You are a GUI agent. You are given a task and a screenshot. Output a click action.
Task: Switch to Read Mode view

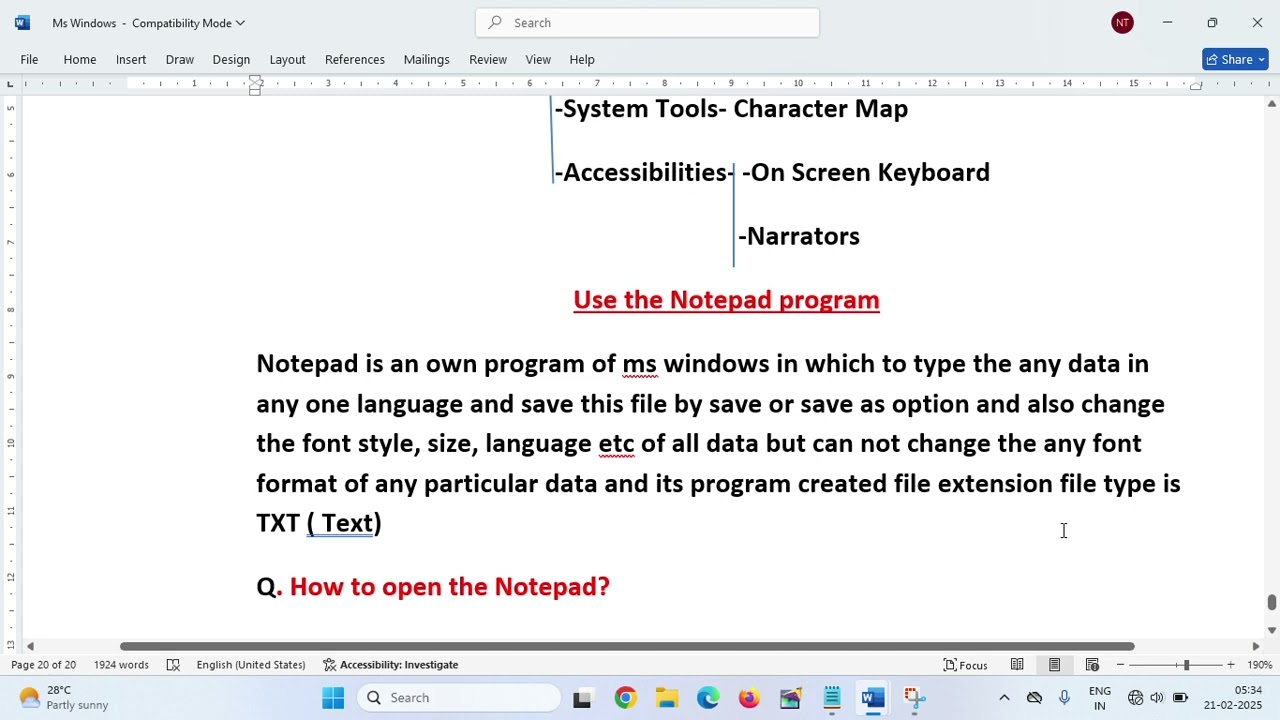point(1017,665)
